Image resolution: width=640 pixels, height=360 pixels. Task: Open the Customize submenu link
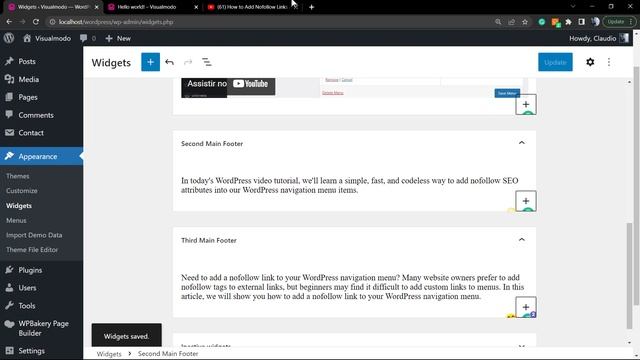(22, 191)
